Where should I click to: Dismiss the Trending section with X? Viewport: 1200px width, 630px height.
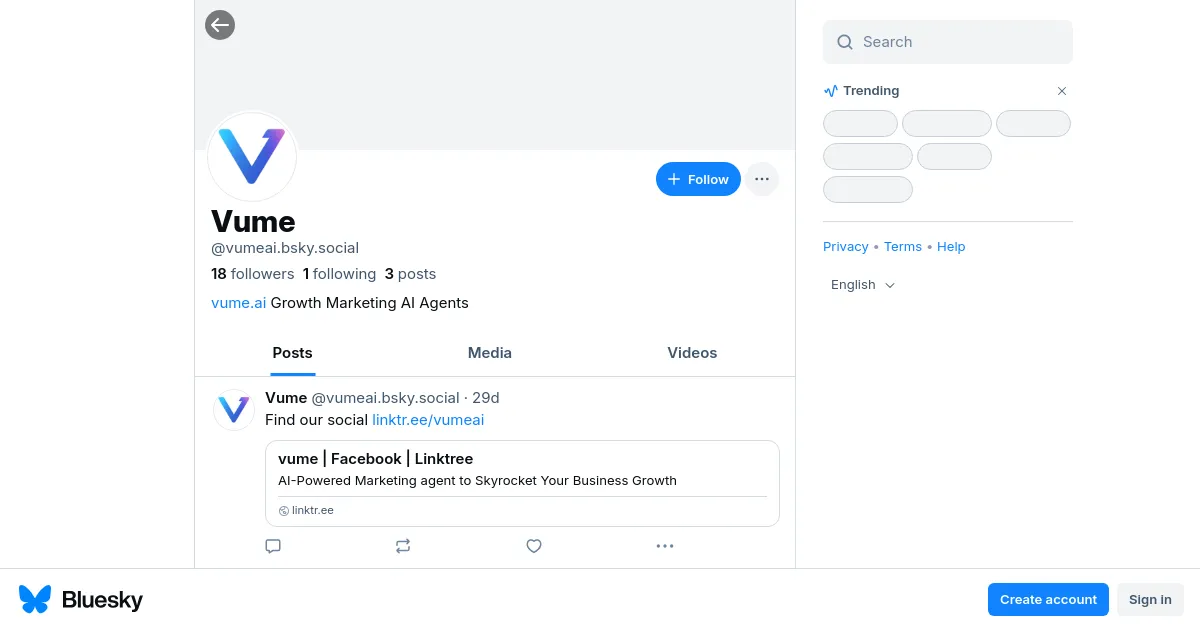(1062, 91)
